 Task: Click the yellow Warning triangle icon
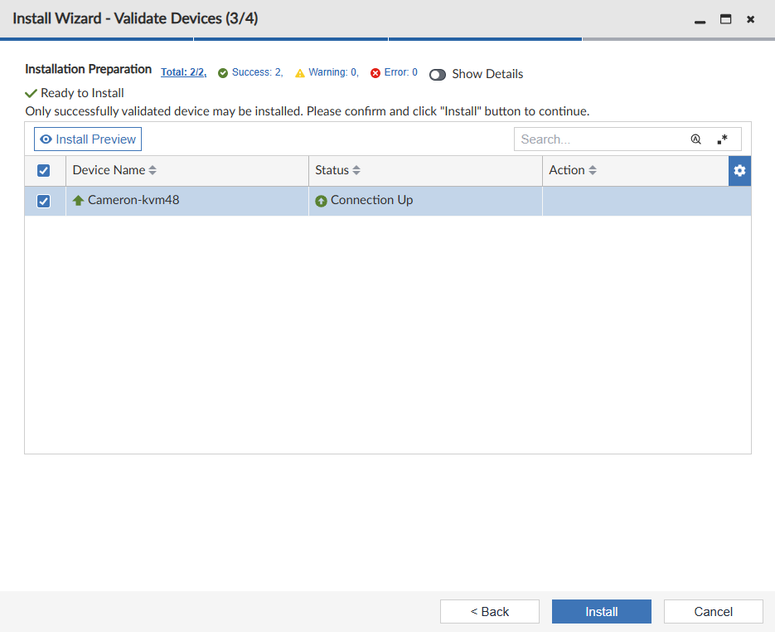[x=300, y=73]
